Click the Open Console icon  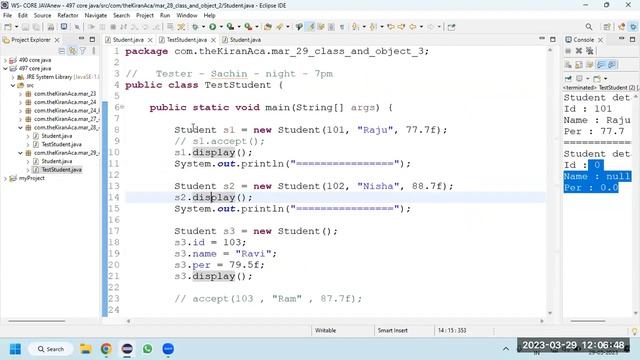coord(598,78)
